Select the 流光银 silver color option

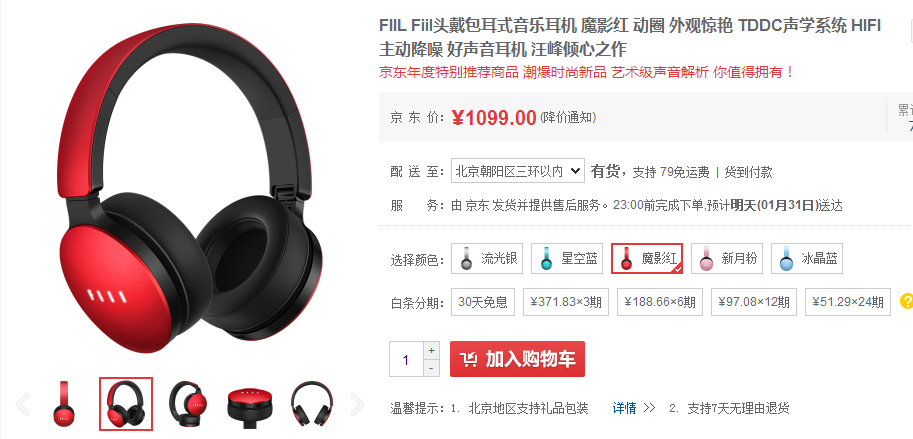coord(487,259)
